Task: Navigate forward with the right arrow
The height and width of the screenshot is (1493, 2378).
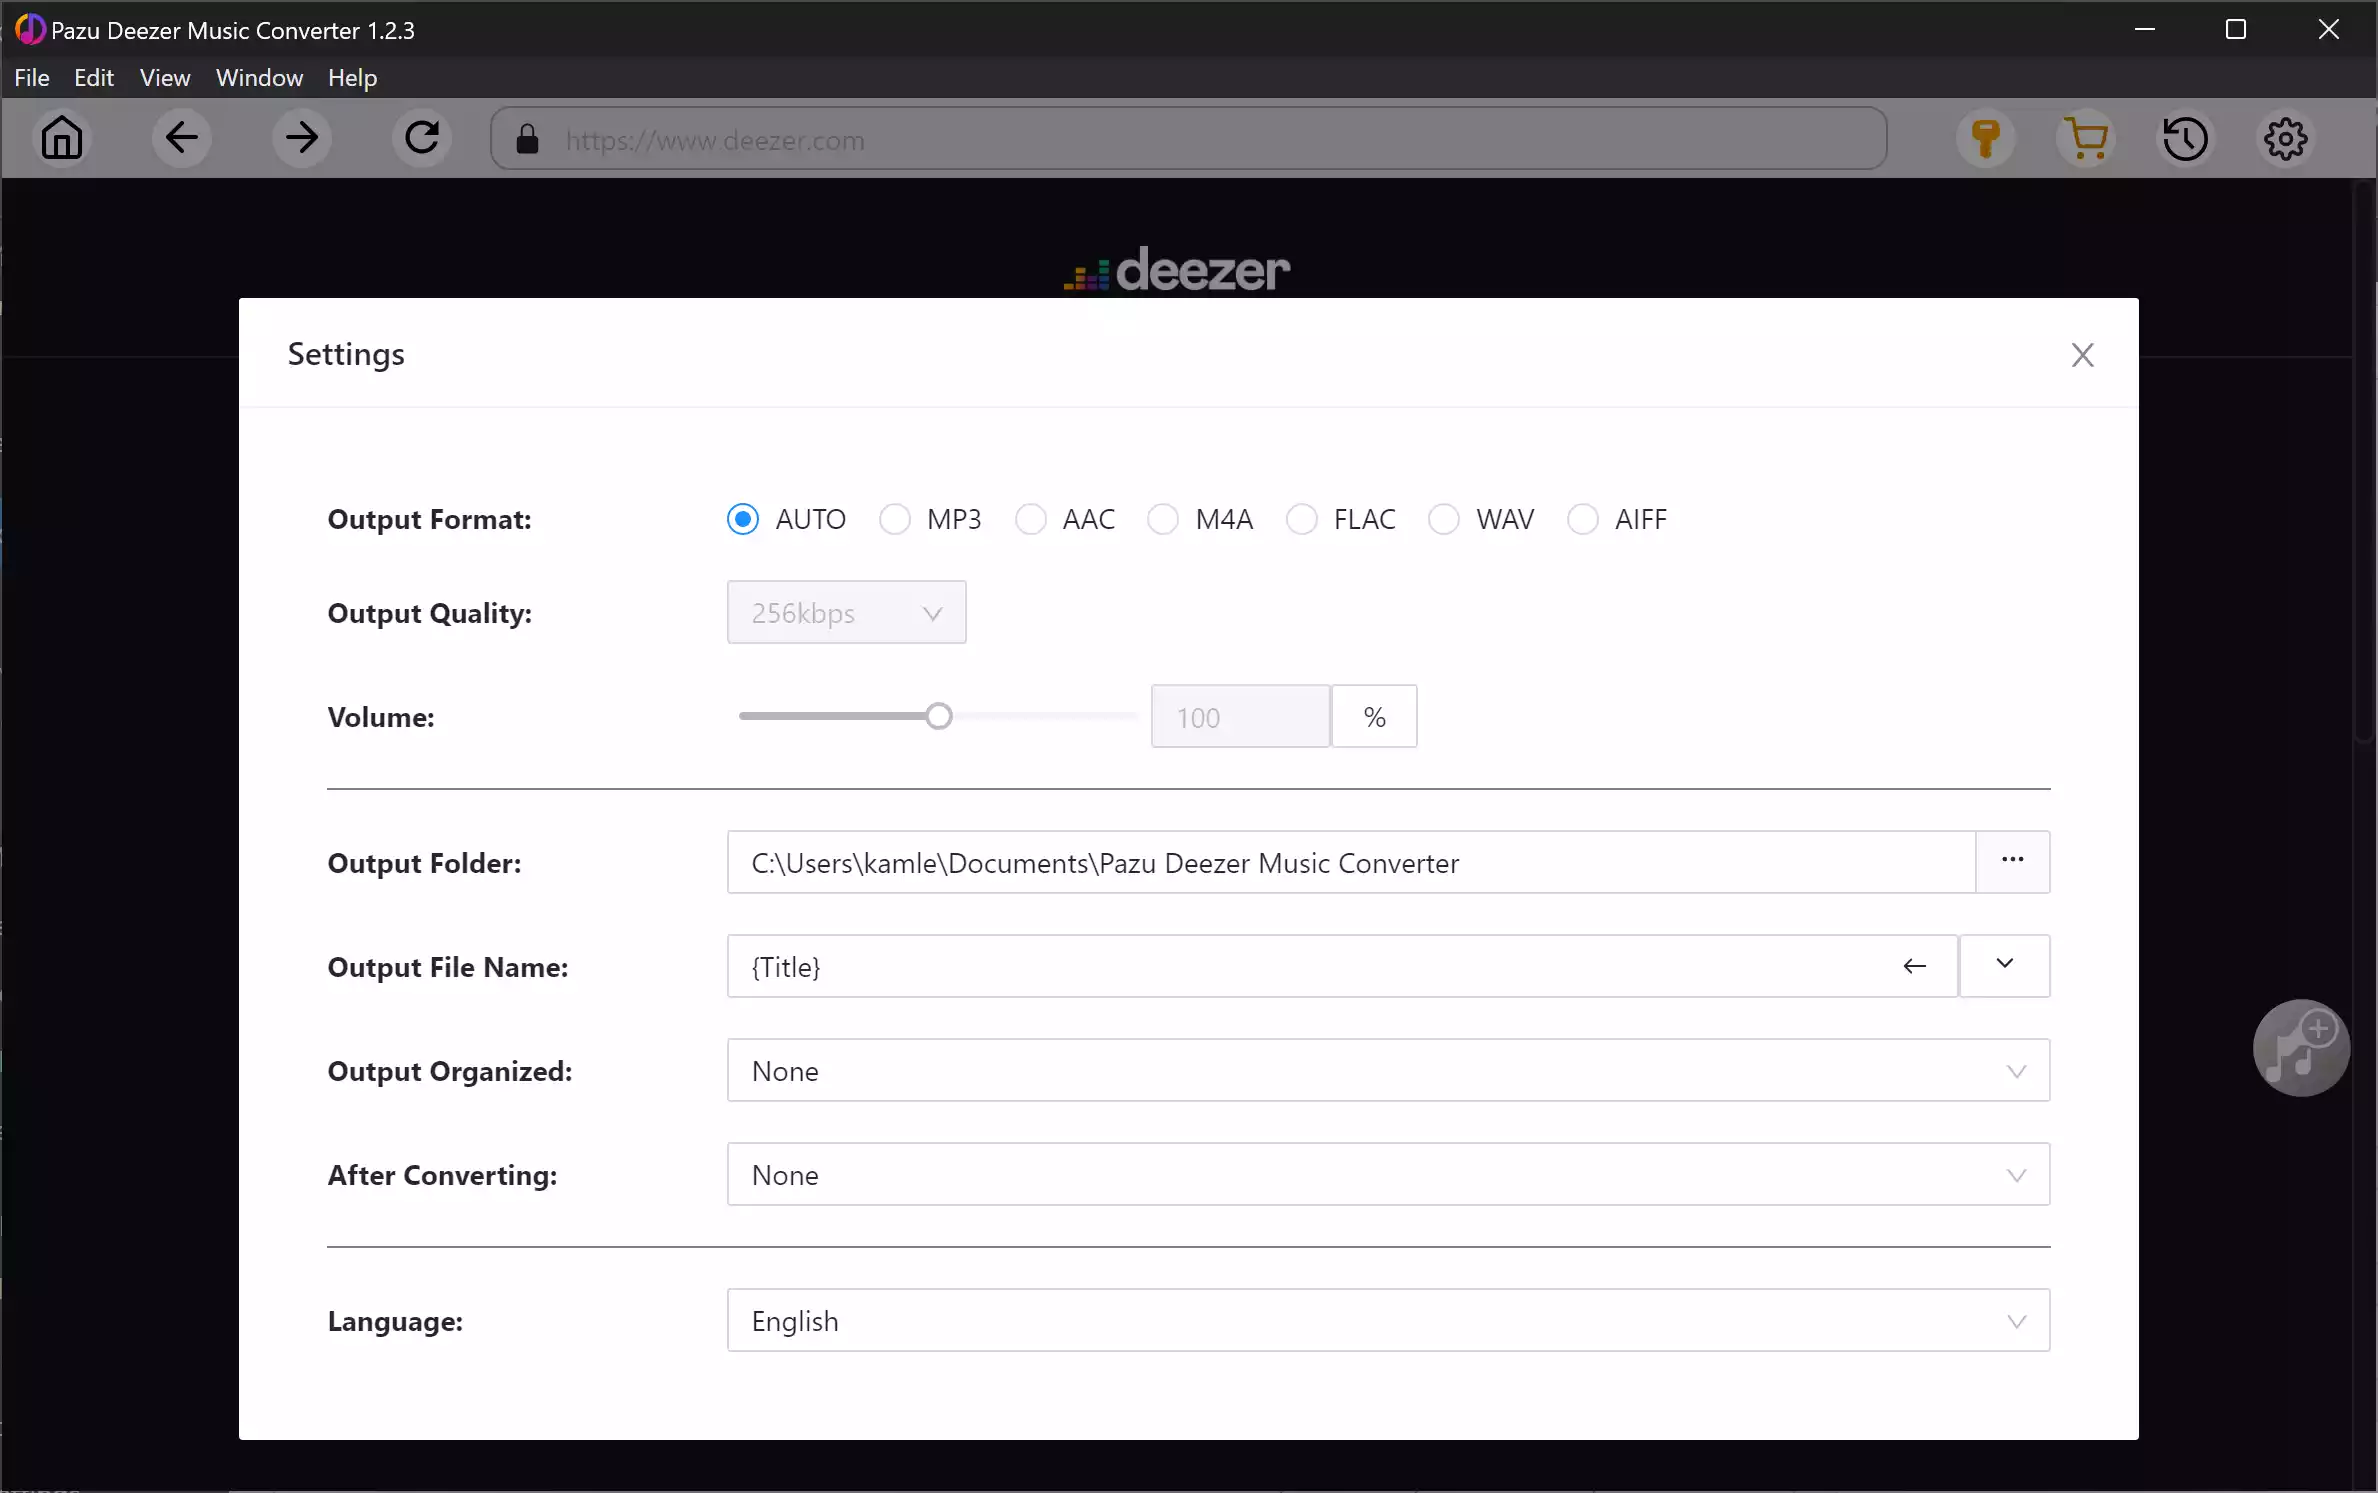Action: click(x=301, y=138)
